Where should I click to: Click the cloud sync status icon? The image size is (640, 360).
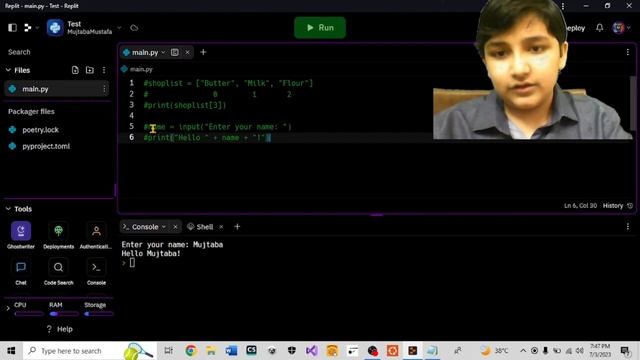134,28
